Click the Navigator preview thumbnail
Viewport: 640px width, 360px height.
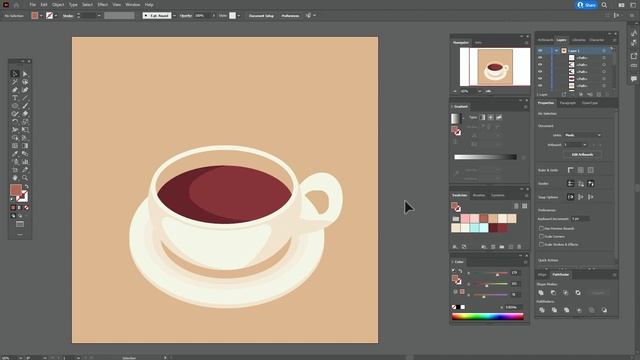[495, 67]
